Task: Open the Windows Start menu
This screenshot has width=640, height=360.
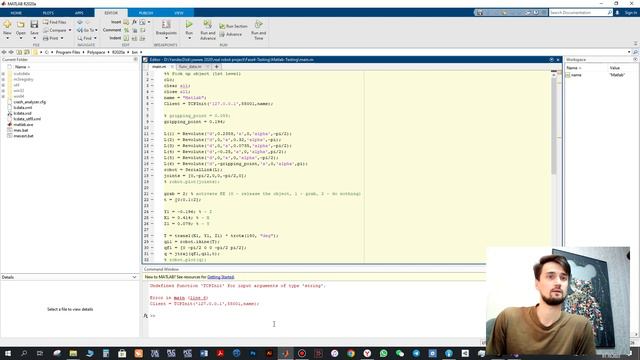Action: [x=7, y=353]
